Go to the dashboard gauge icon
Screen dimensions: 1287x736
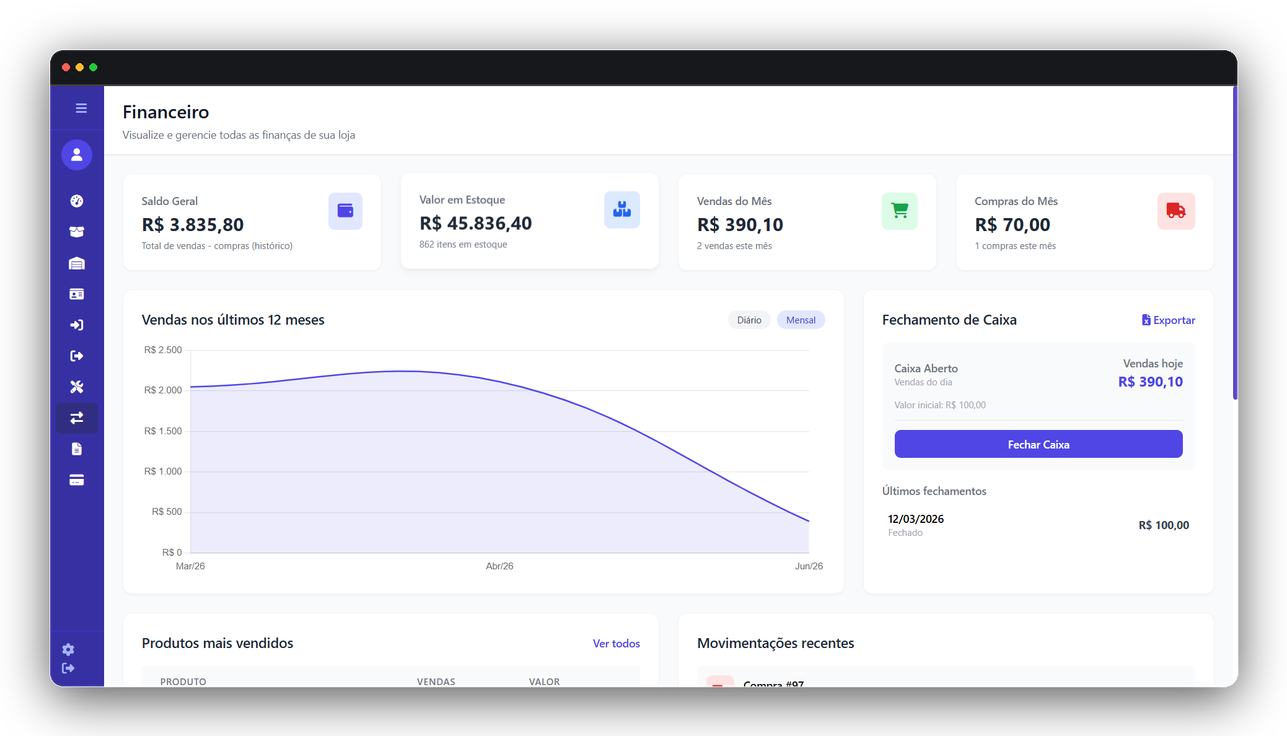click(77, 201)
